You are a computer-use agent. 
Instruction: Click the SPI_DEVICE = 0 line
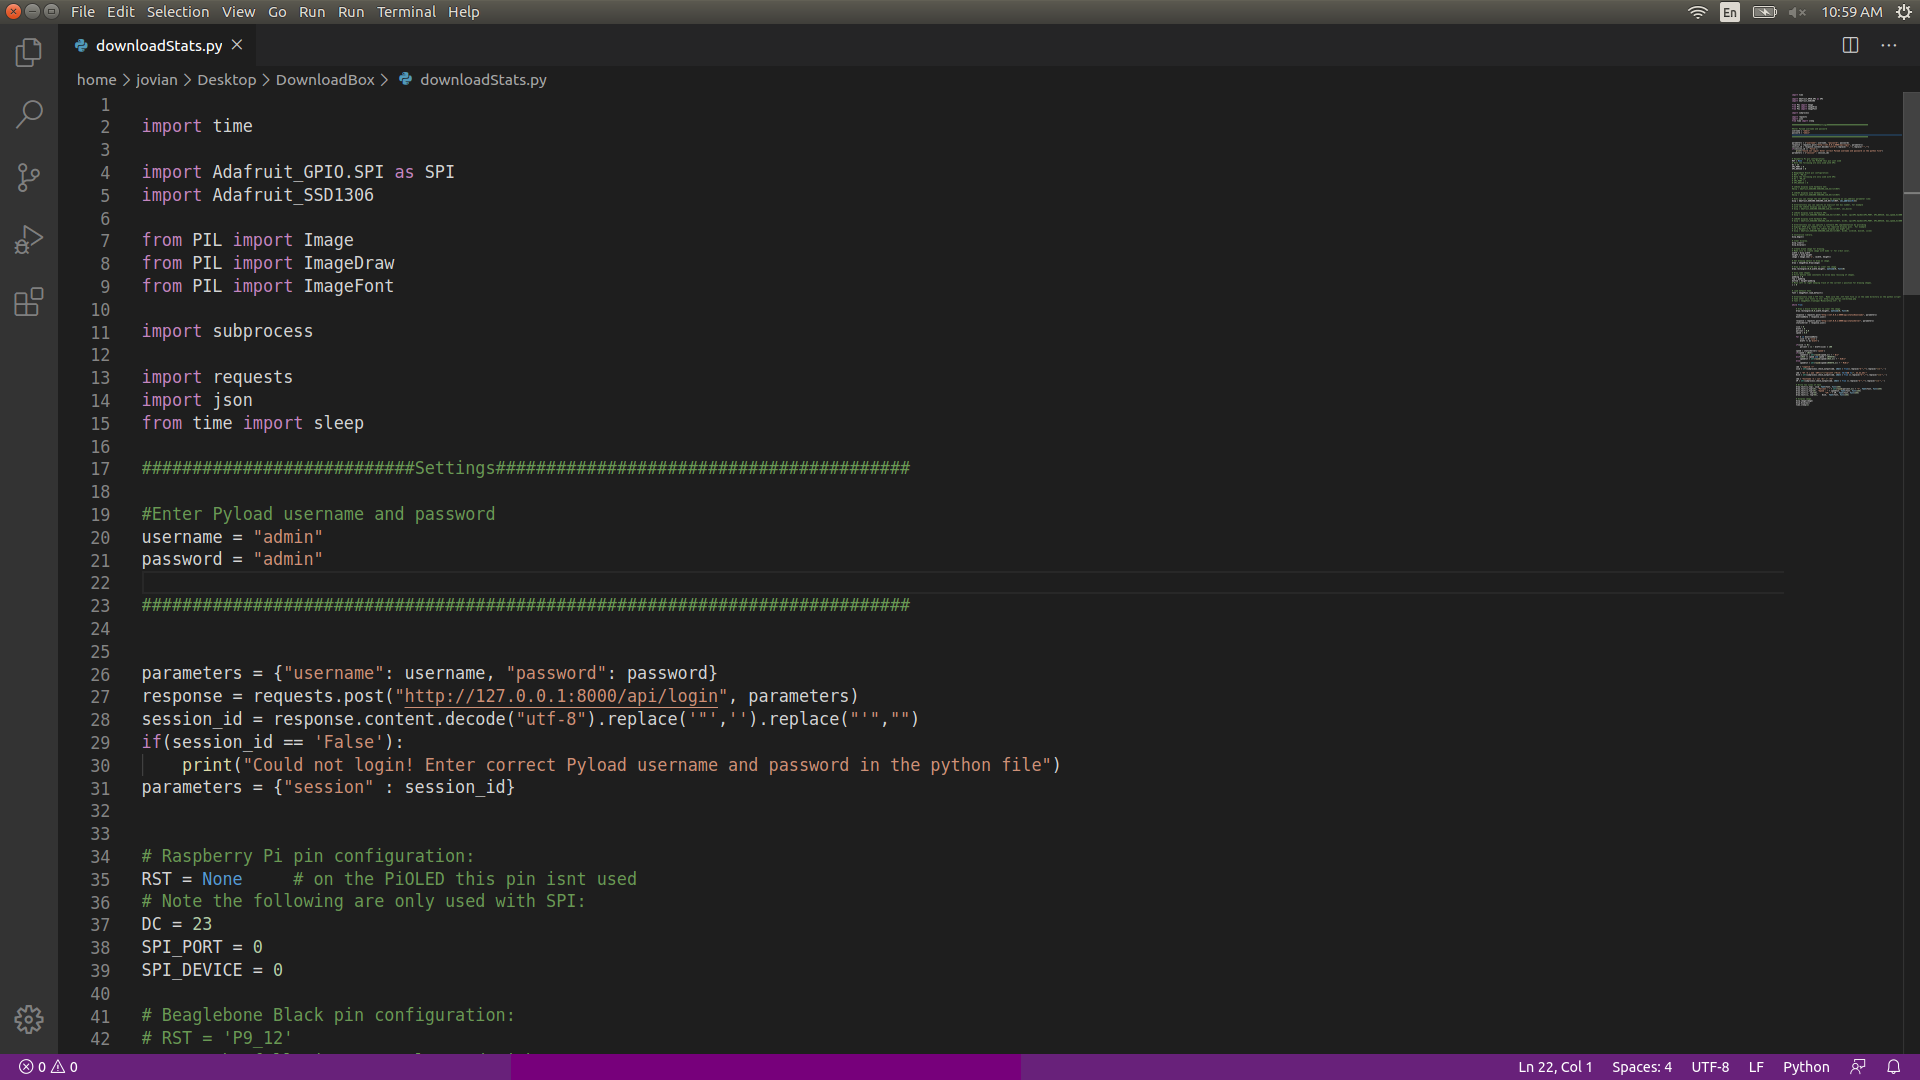[x=212, y=970]
